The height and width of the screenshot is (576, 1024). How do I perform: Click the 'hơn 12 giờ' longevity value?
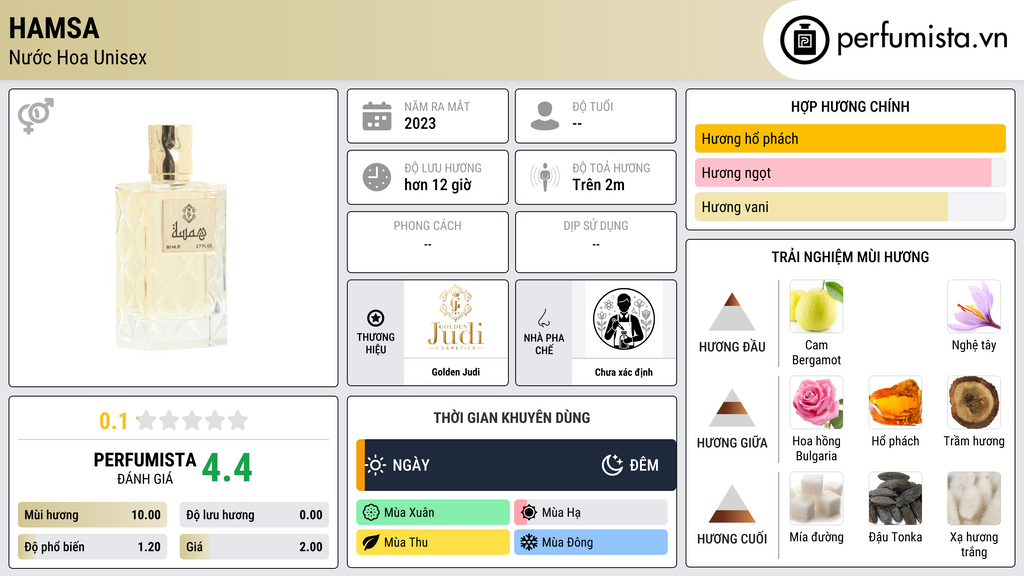[438, 185]
